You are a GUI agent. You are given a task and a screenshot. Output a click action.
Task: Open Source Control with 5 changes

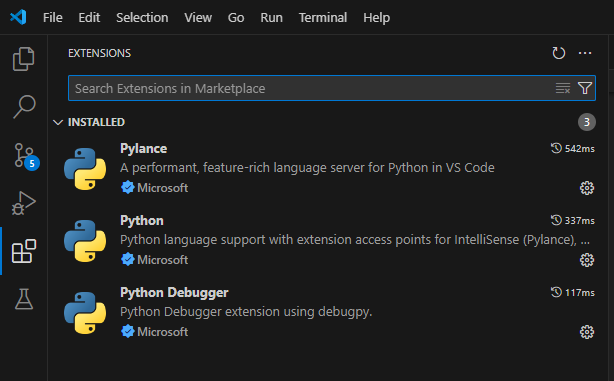(26, 156)
